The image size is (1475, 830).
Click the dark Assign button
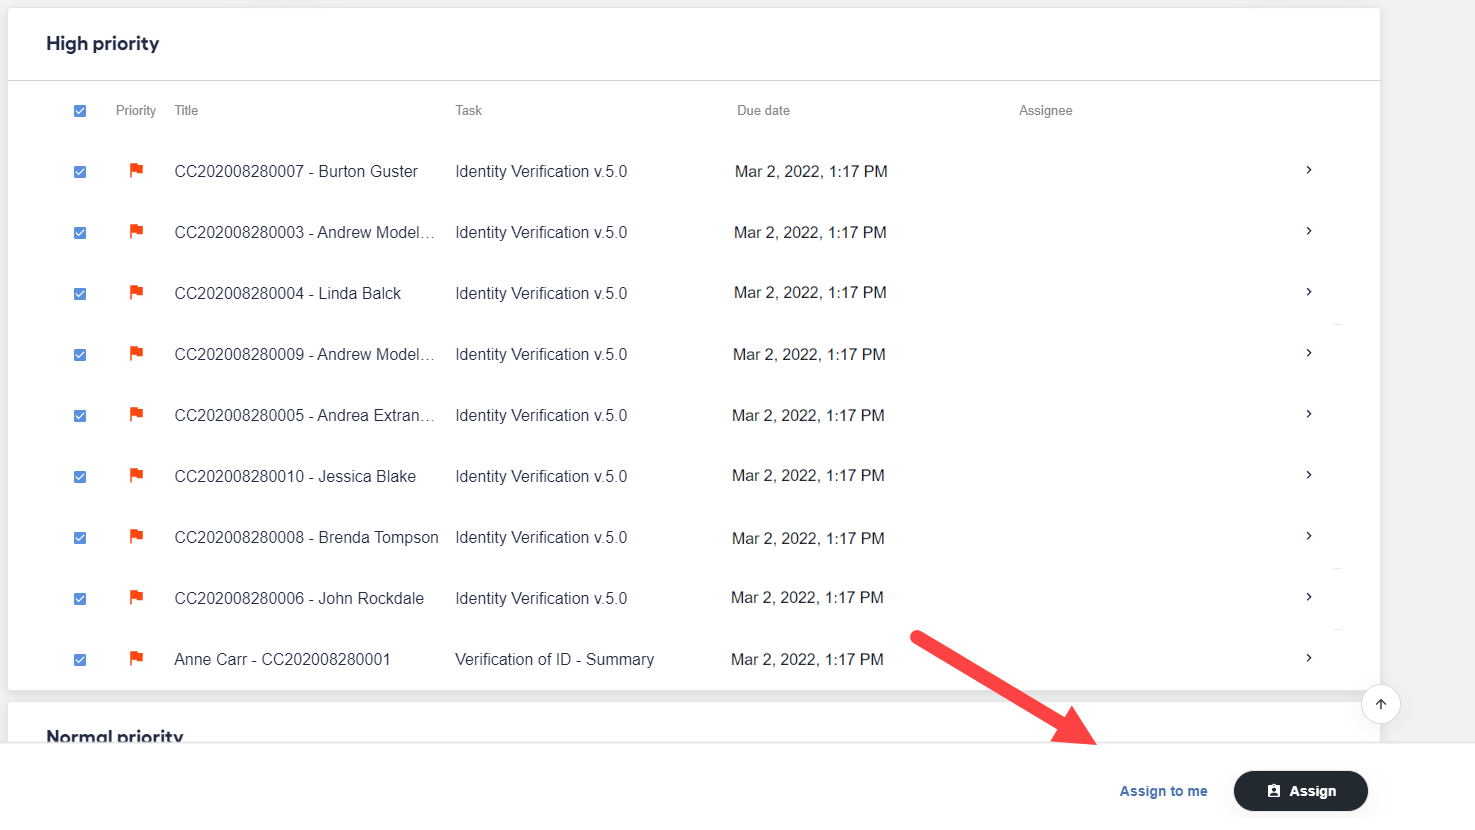pyautogui.click(x=1300, y=791)
